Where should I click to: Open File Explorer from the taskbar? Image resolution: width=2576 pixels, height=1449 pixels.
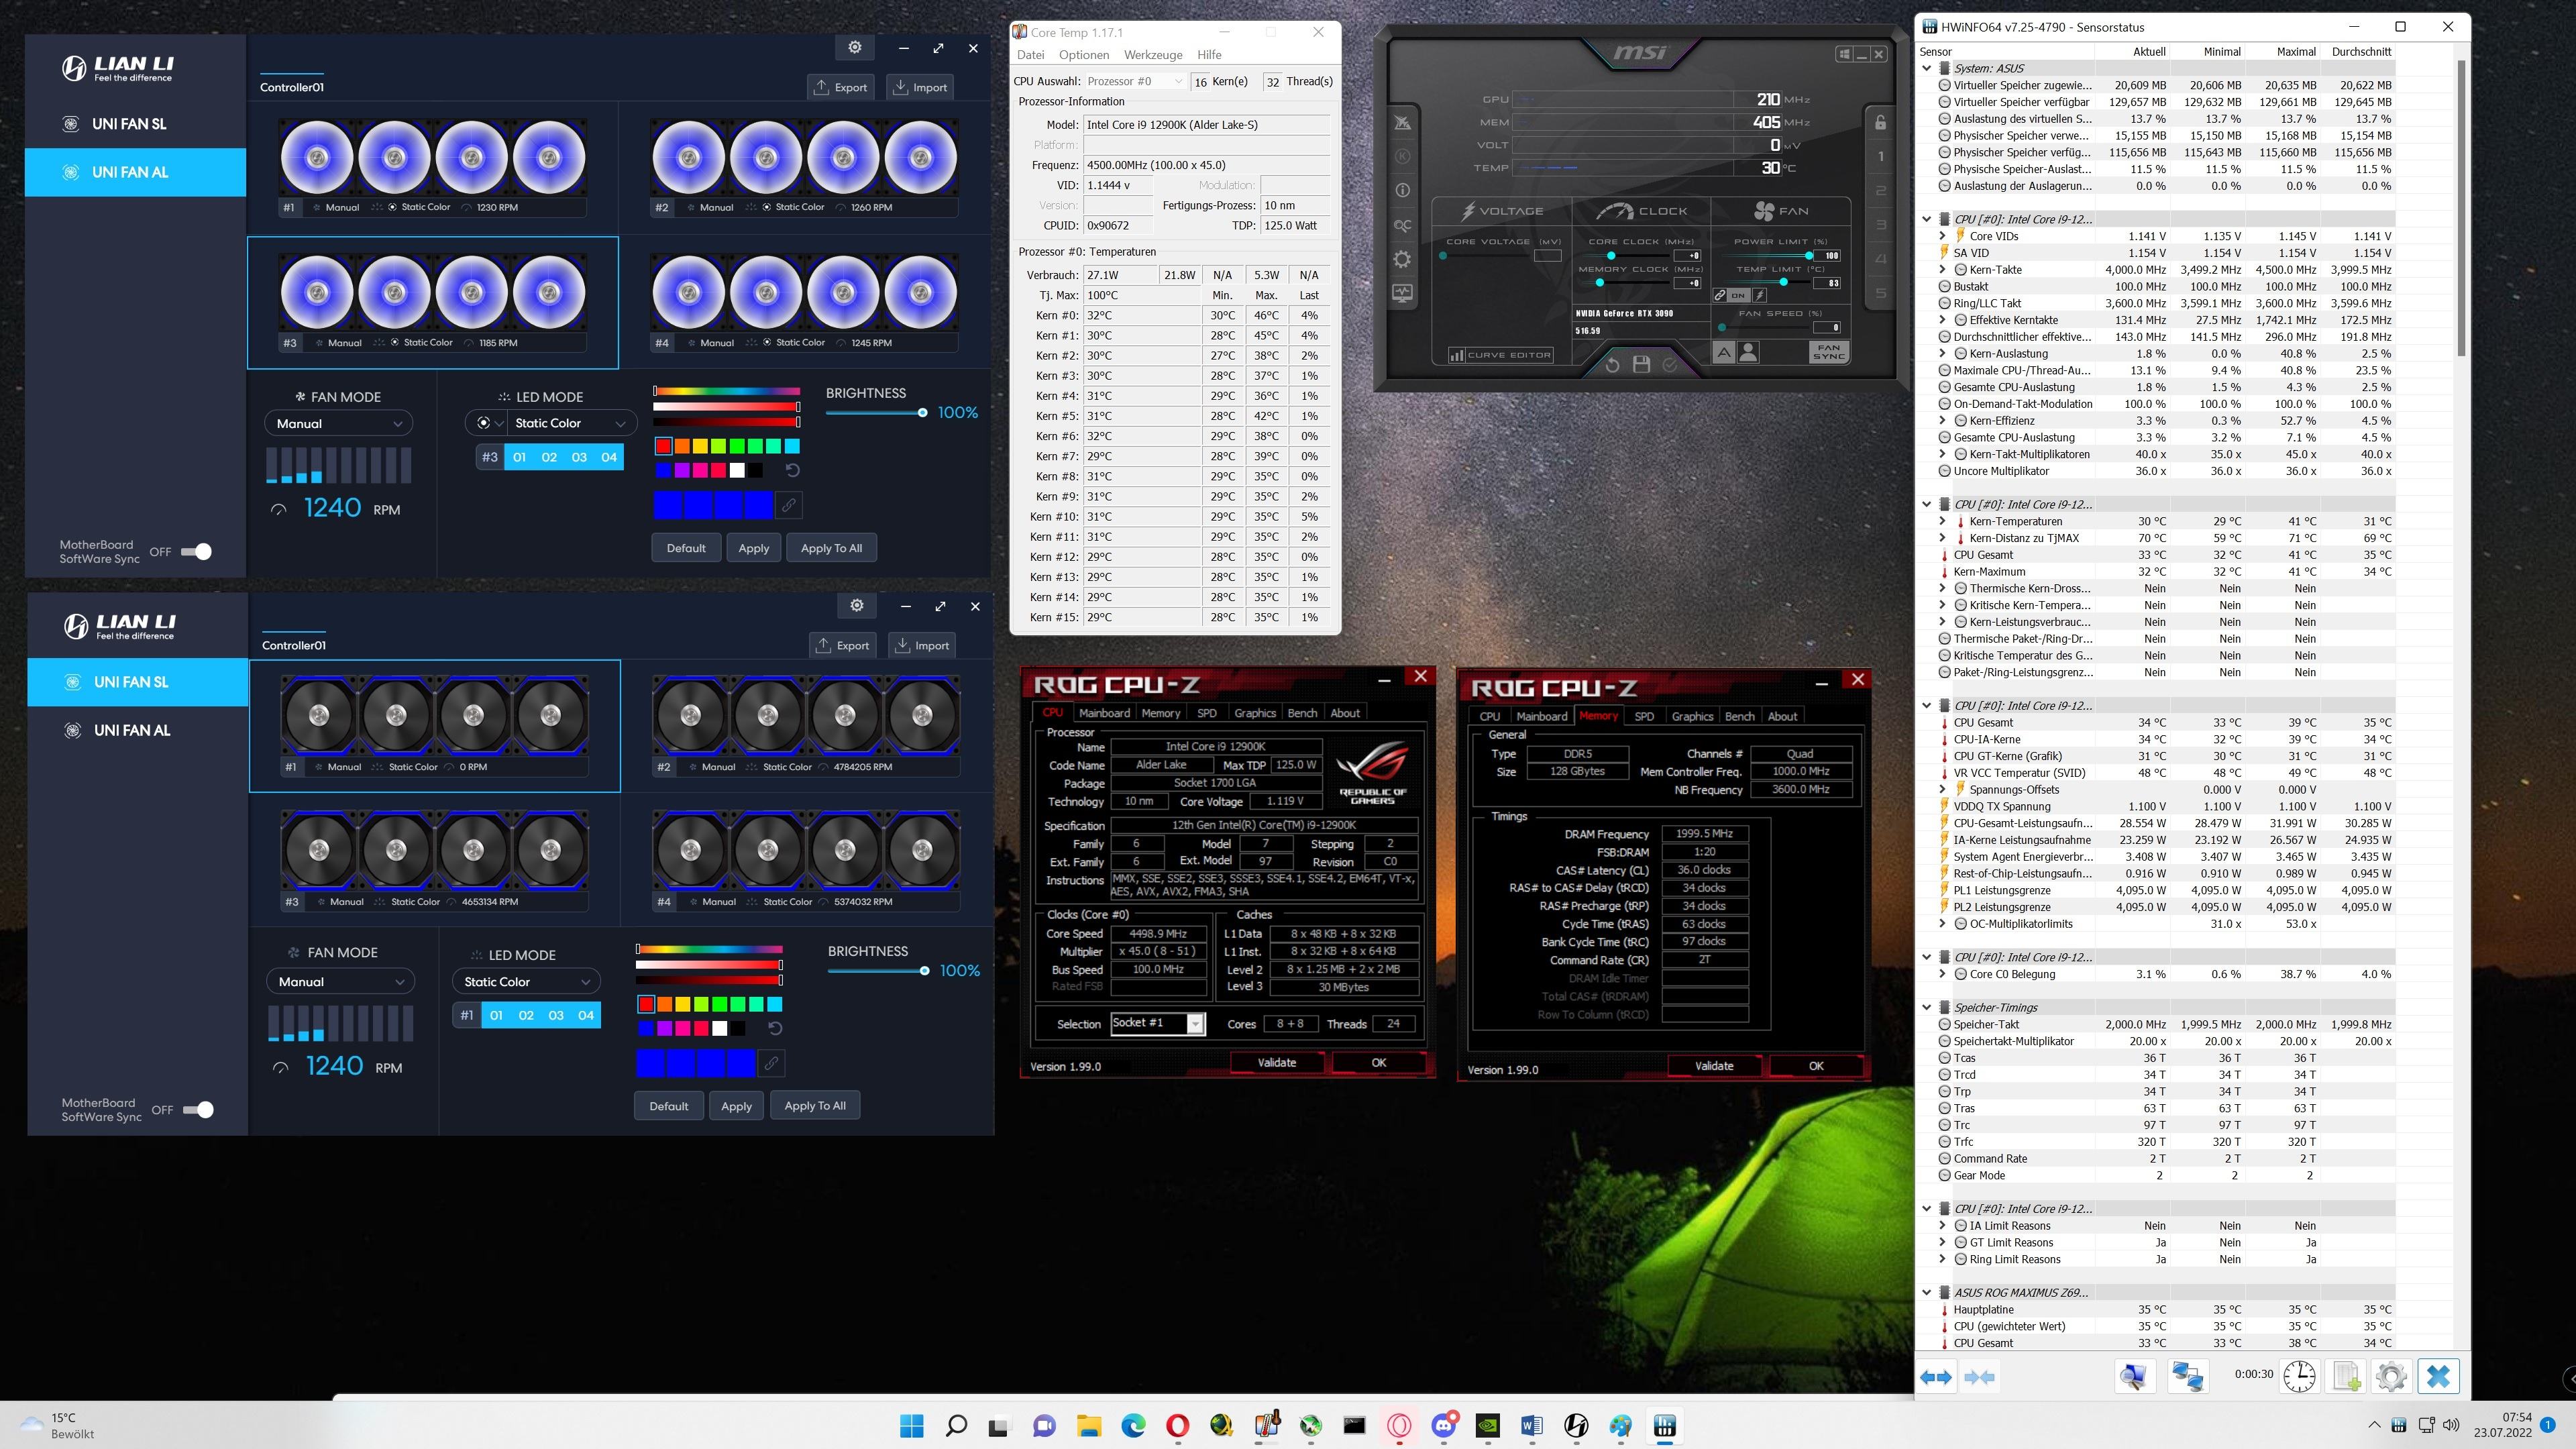click(1089, 1425)
